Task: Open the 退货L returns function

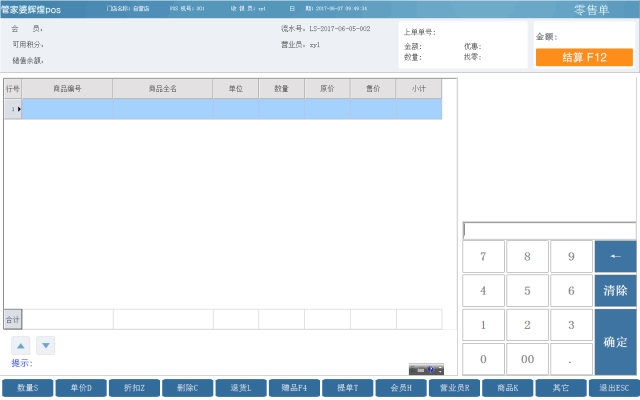Action: pyautogui.click(x=241, y=388)
